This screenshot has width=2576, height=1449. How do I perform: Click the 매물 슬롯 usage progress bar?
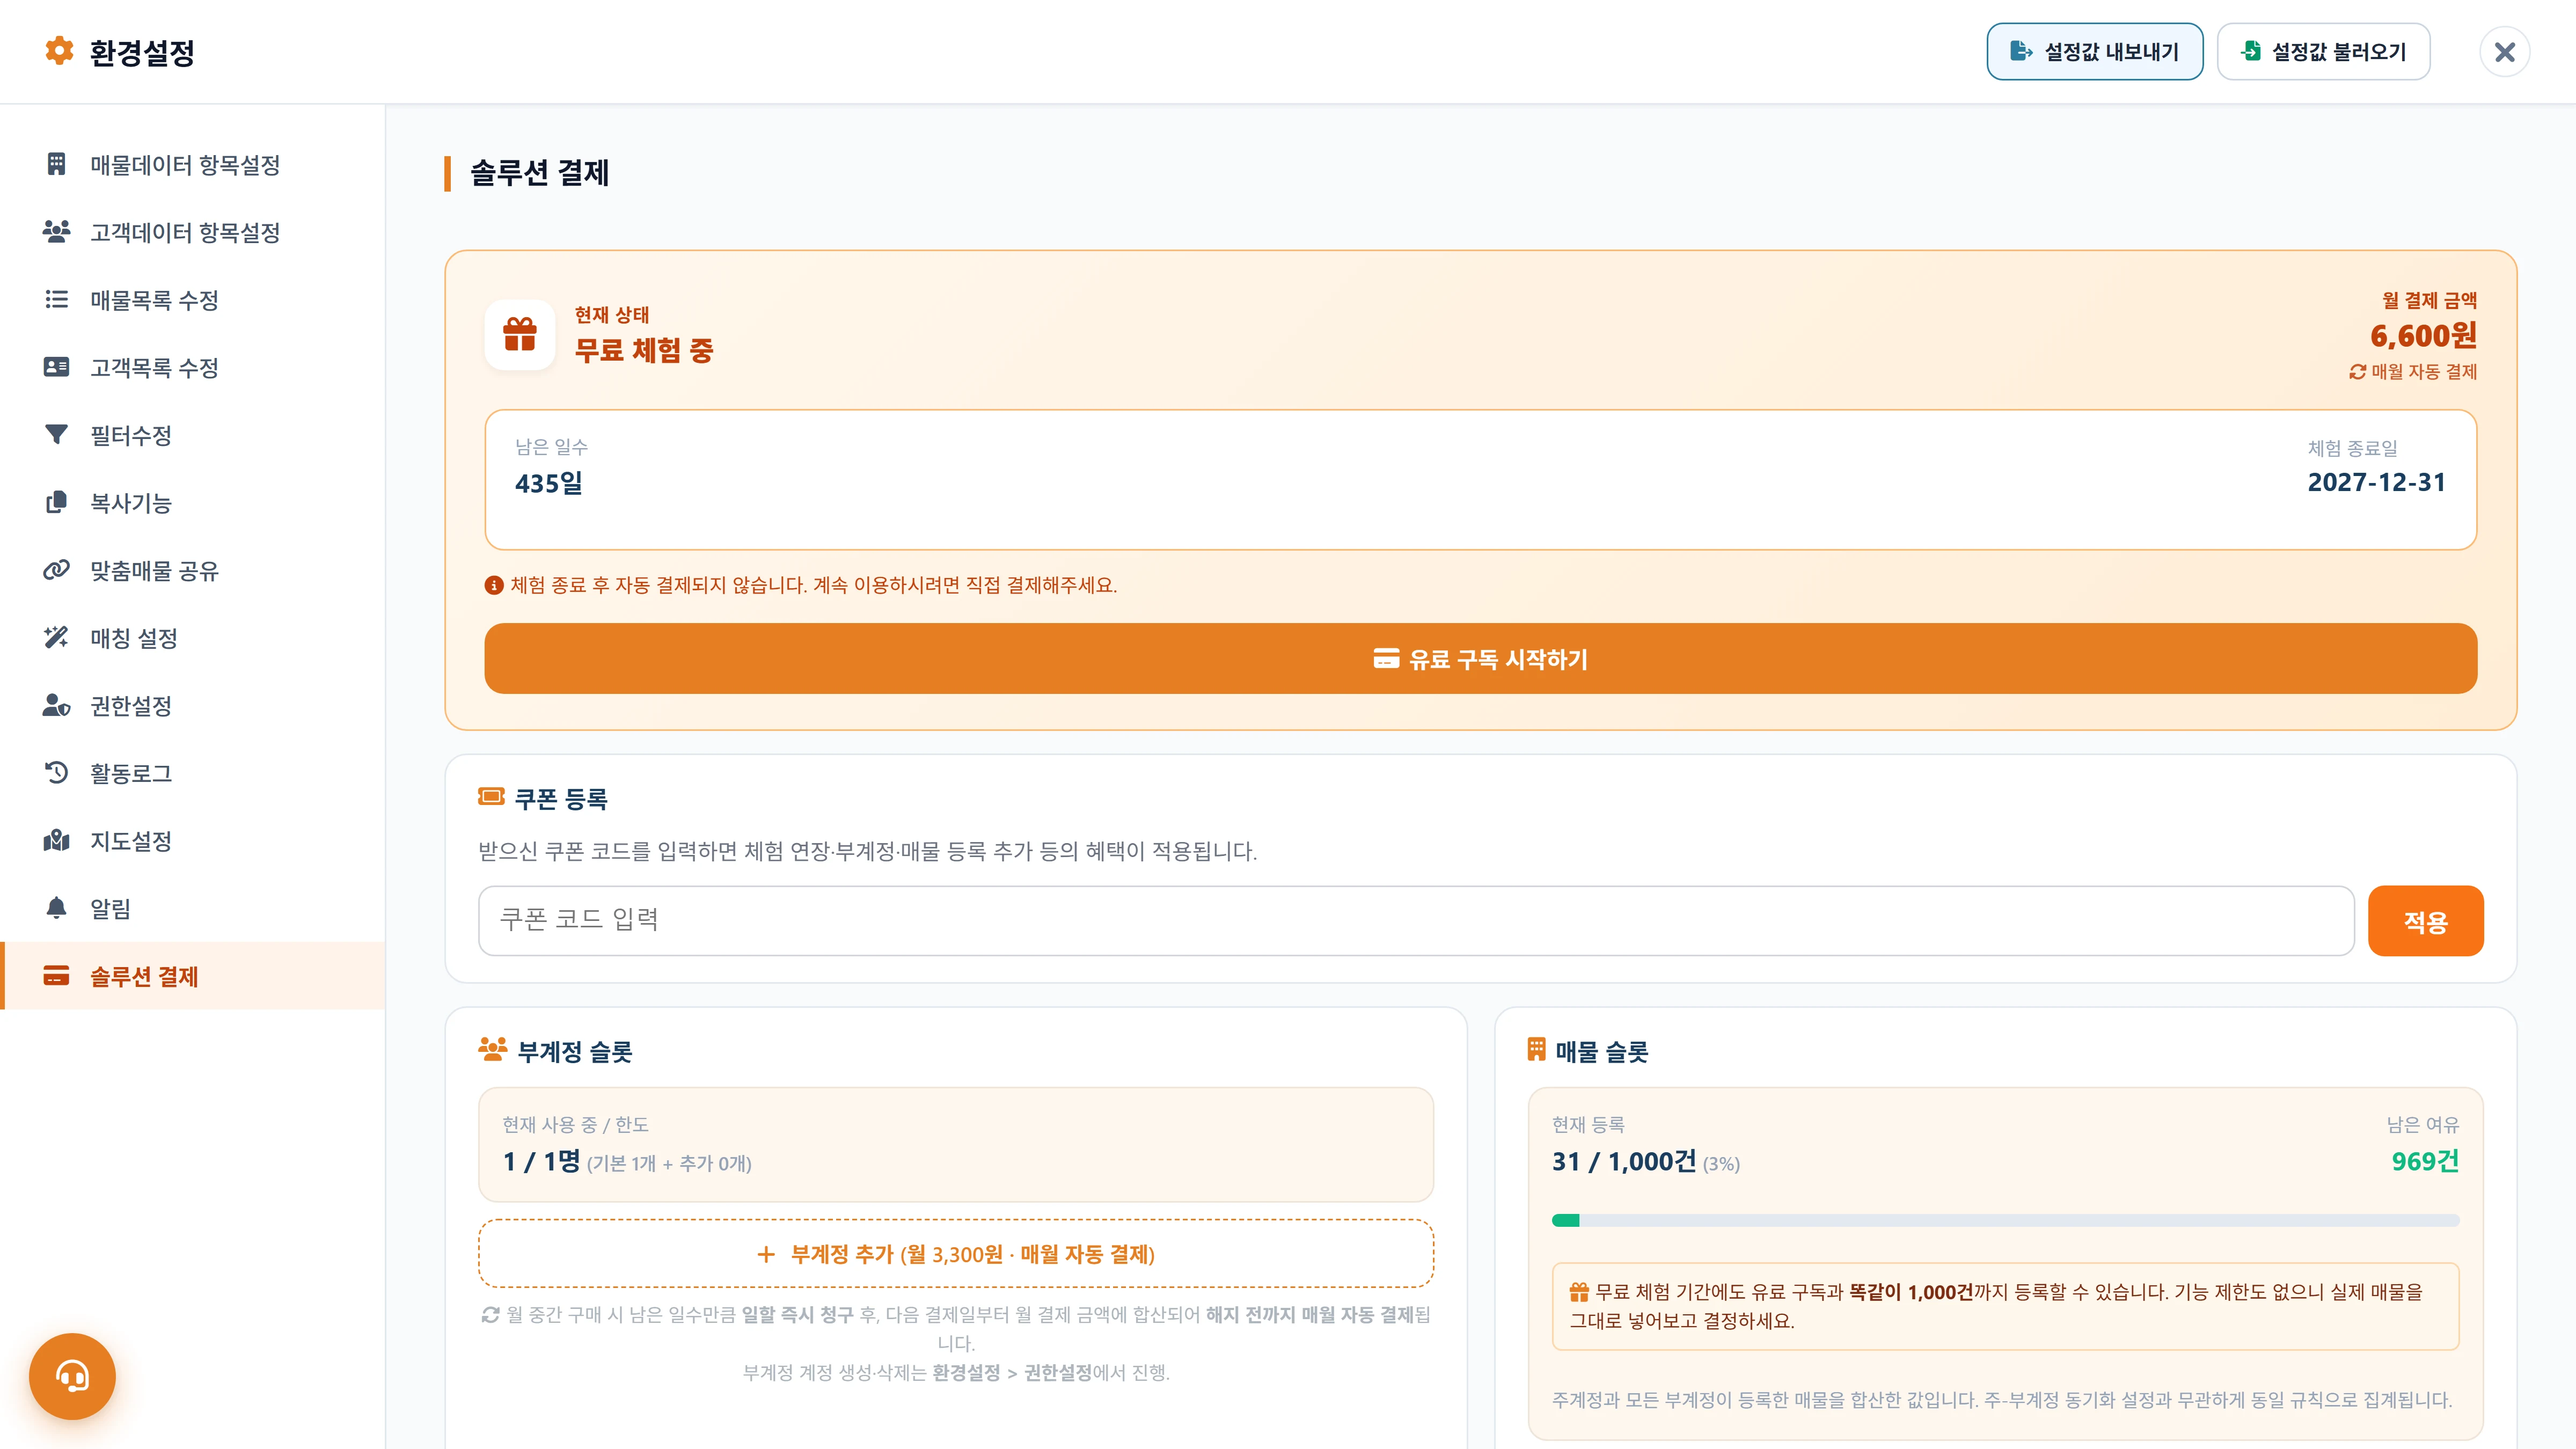[x=2005, y=1219]
